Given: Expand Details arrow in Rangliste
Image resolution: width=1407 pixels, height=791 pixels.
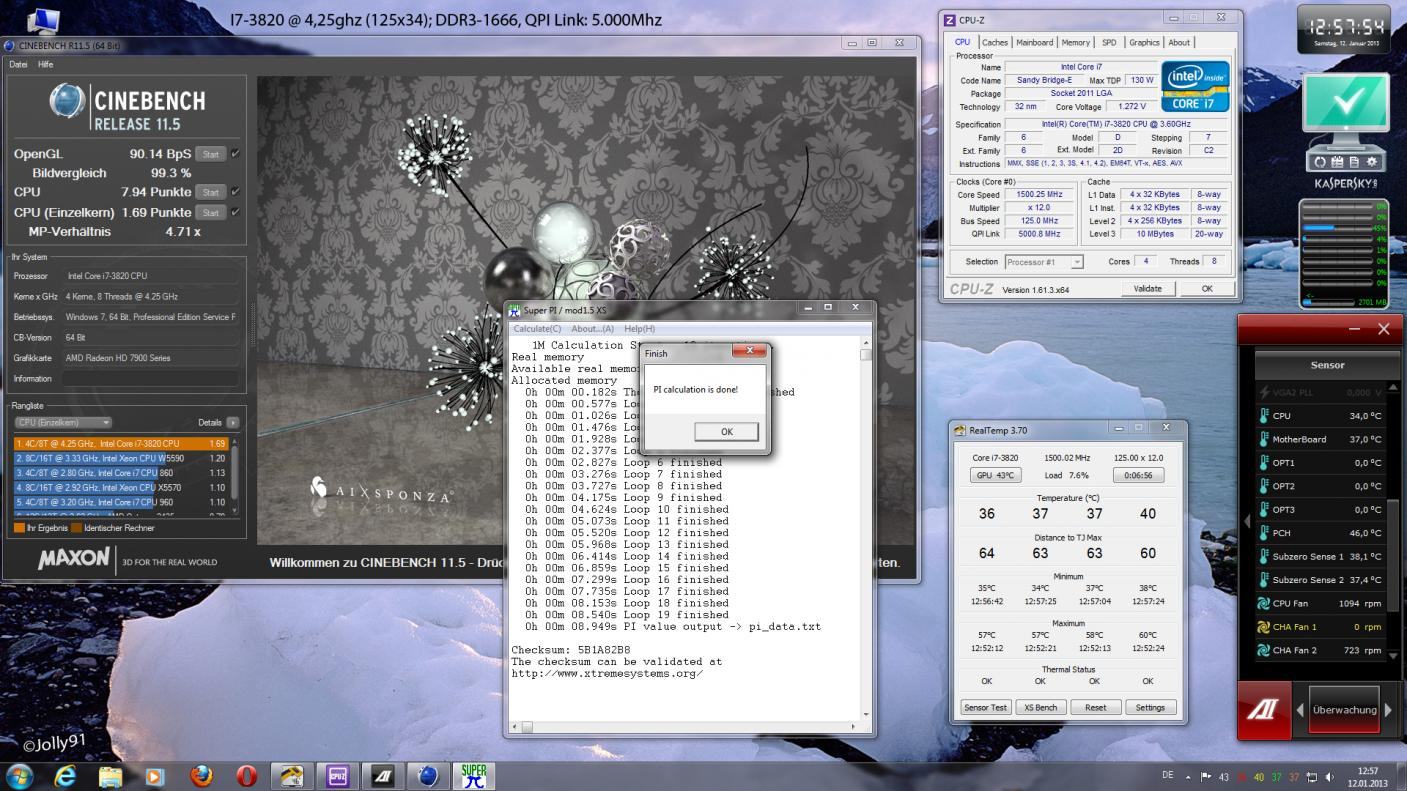Looking at the screenshot, I should pyautogui.click(x=233, y=423).
